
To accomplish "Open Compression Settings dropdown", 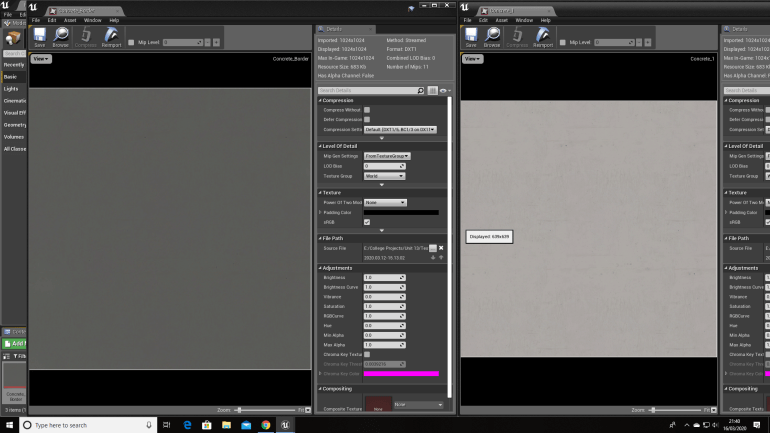I will [x=400, y=130].
